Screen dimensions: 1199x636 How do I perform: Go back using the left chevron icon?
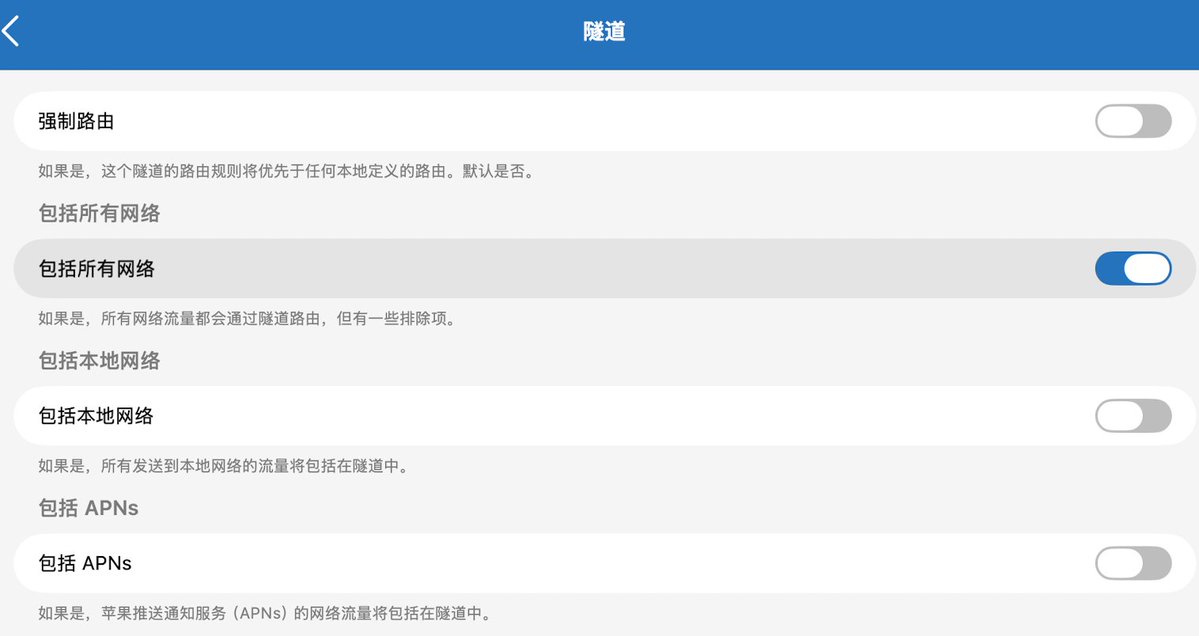pos(11,31)
